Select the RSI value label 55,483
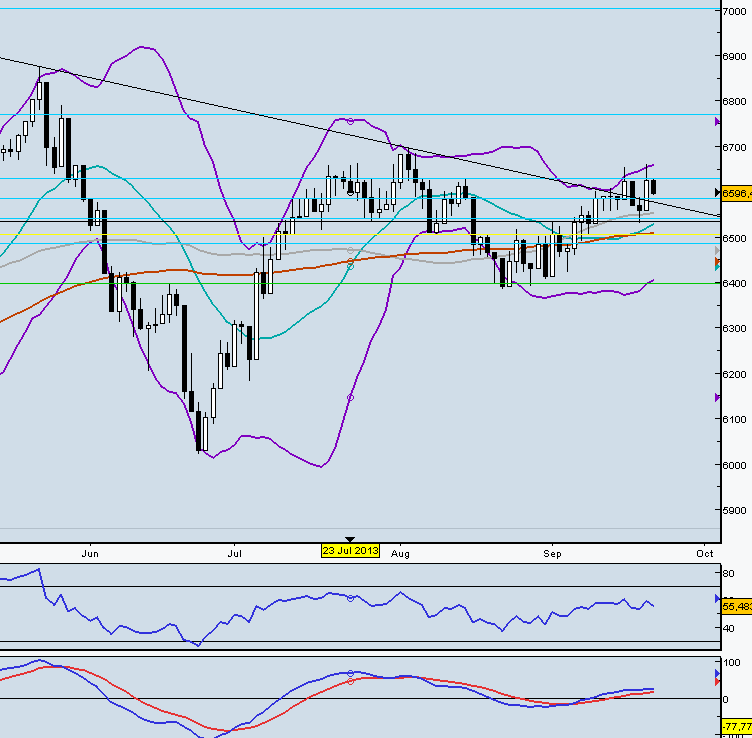The image size is (752, 738). click(737, 607)
